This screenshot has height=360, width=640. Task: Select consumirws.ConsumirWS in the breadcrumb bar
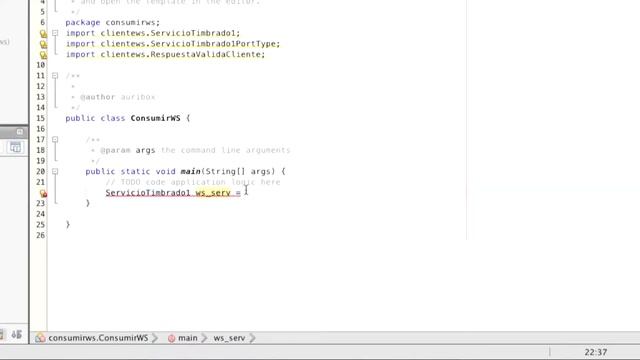[x=98, y=338]
